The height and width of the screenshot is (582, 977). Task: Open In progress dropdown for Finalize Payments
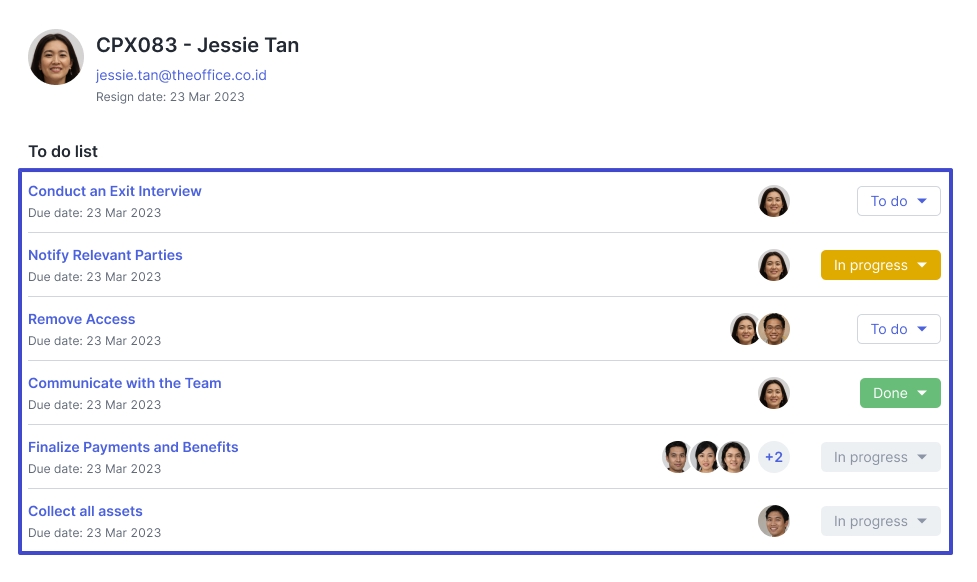click(x=880, y=457)
